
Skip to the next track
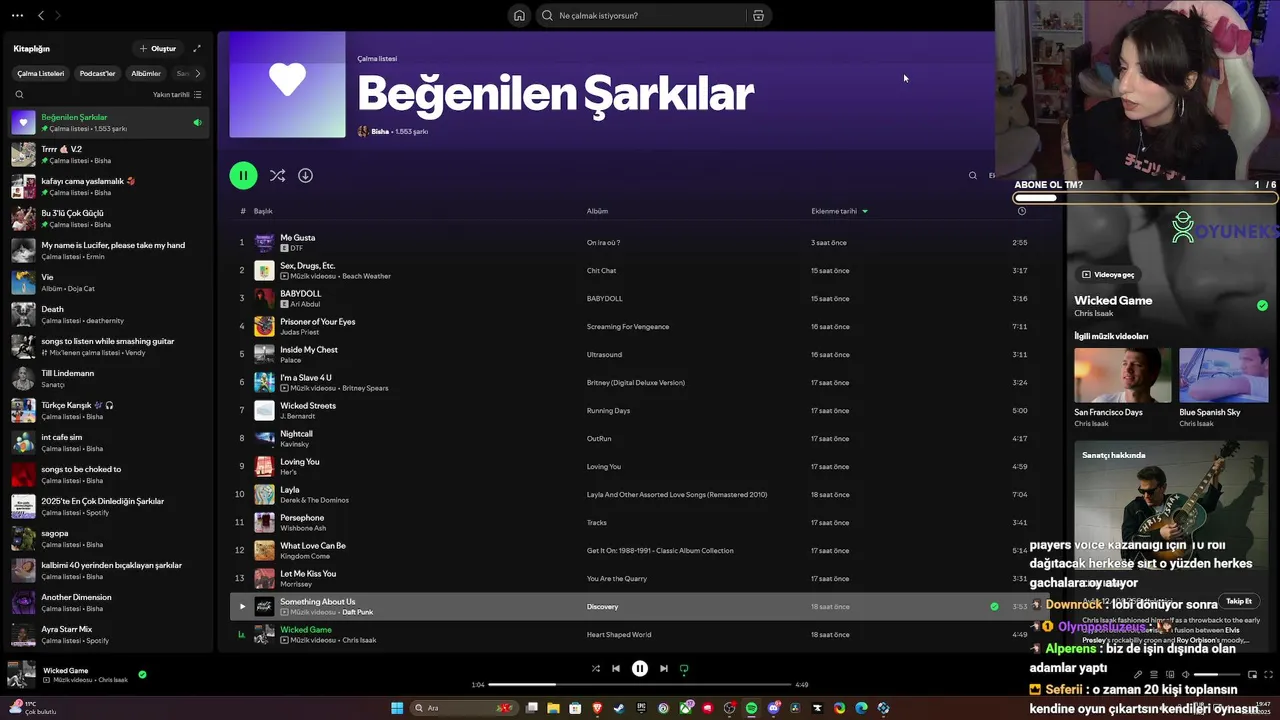(x=663, y=668)
